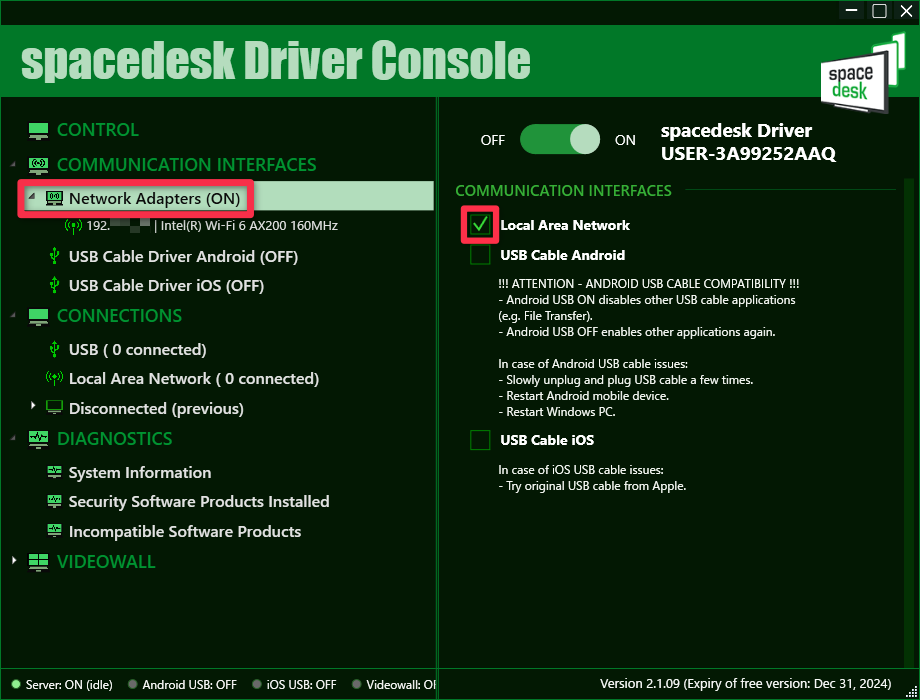Image resolution: width=920 pixels, height=700 pixels.
Task: Click the VIDEOWALL grid icon
Action: click(38, 562)
